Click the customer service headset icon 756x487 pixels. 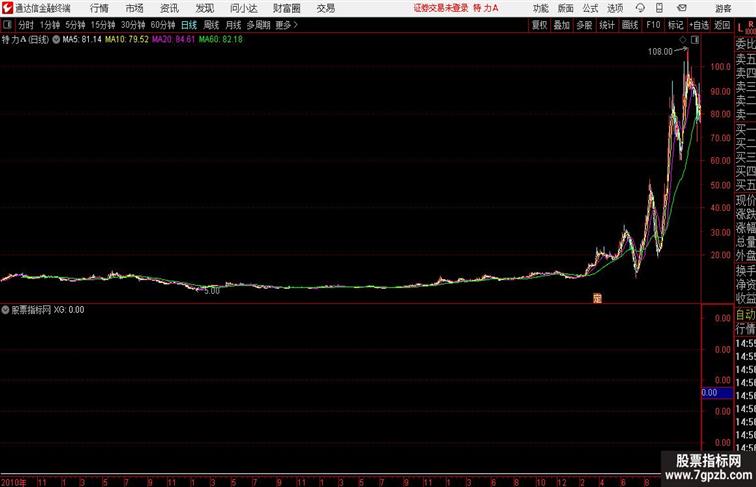point(640,8)
